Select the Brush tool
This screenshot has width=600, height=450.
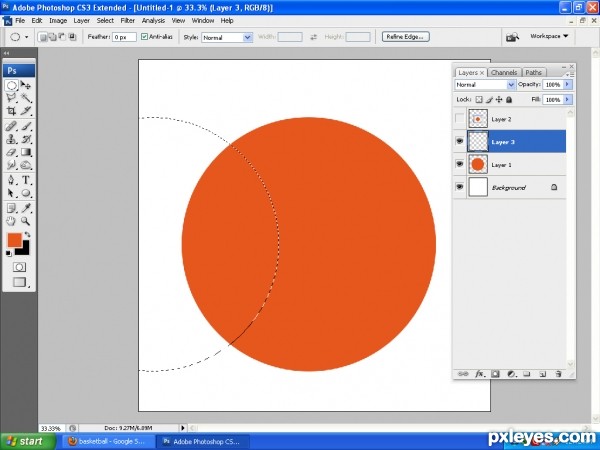26,126
